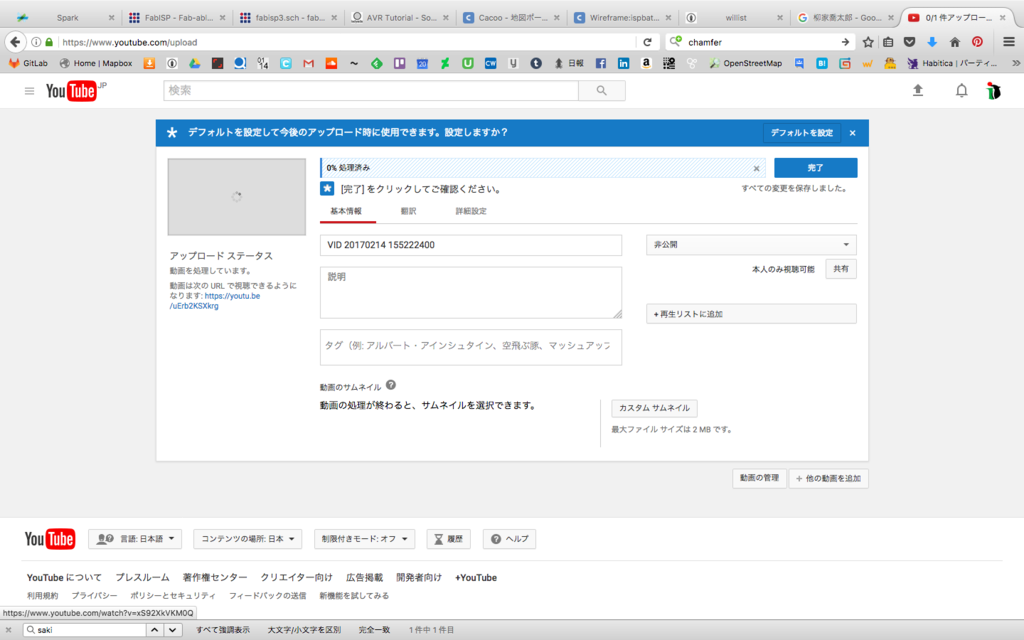Open the downloads arrow icon
This screenshot has width=1024, height=640.
[x=932, y=42]
